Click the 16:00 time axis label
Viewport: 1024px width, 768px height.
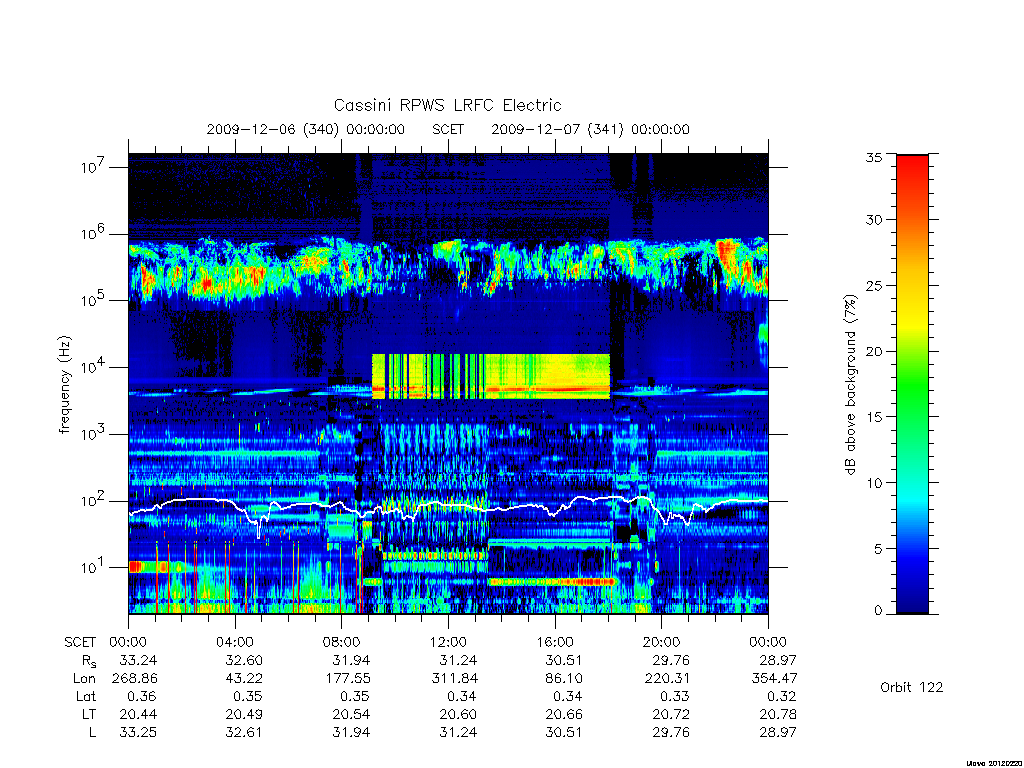tap(555, 642)
